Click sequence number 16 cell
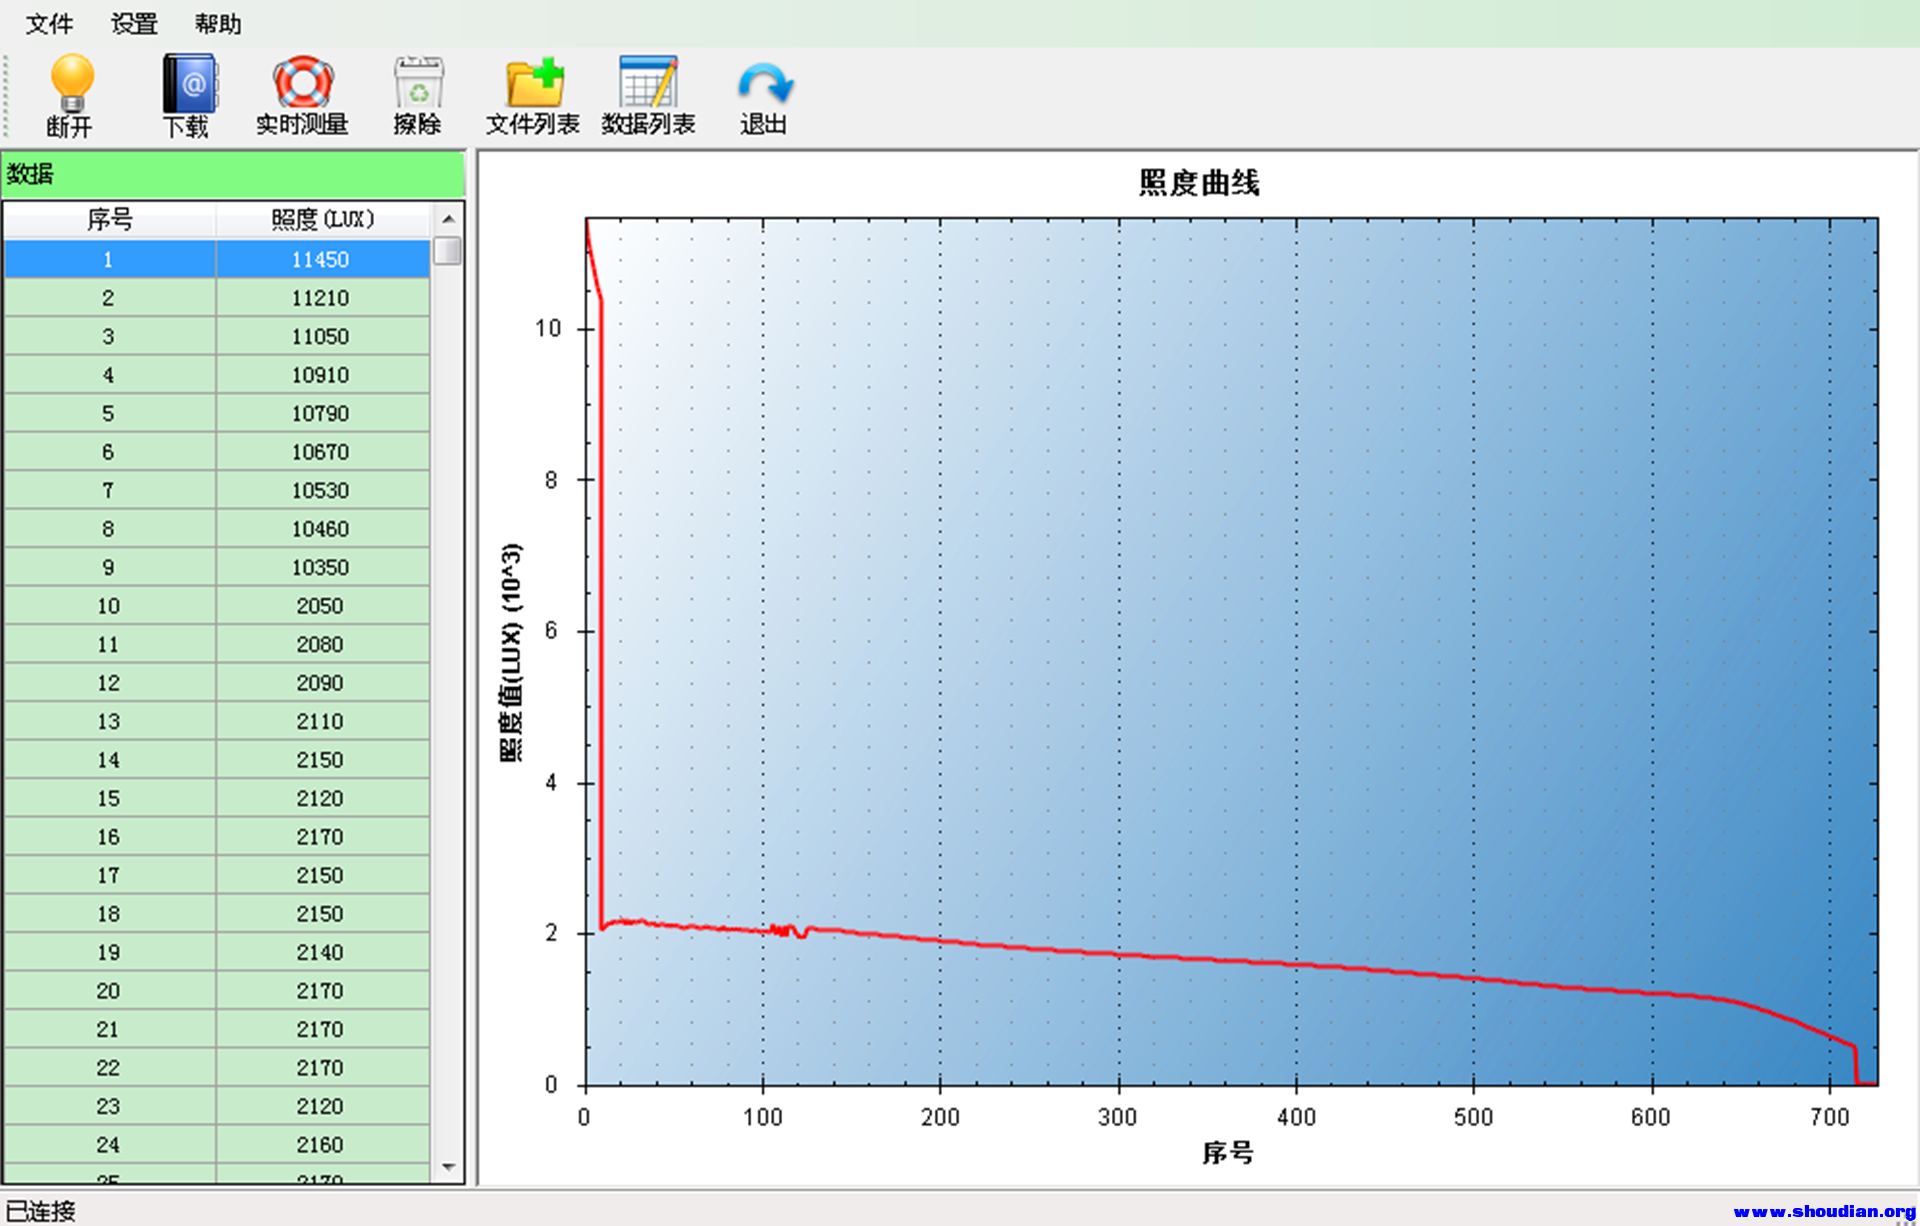 (109, 837)
